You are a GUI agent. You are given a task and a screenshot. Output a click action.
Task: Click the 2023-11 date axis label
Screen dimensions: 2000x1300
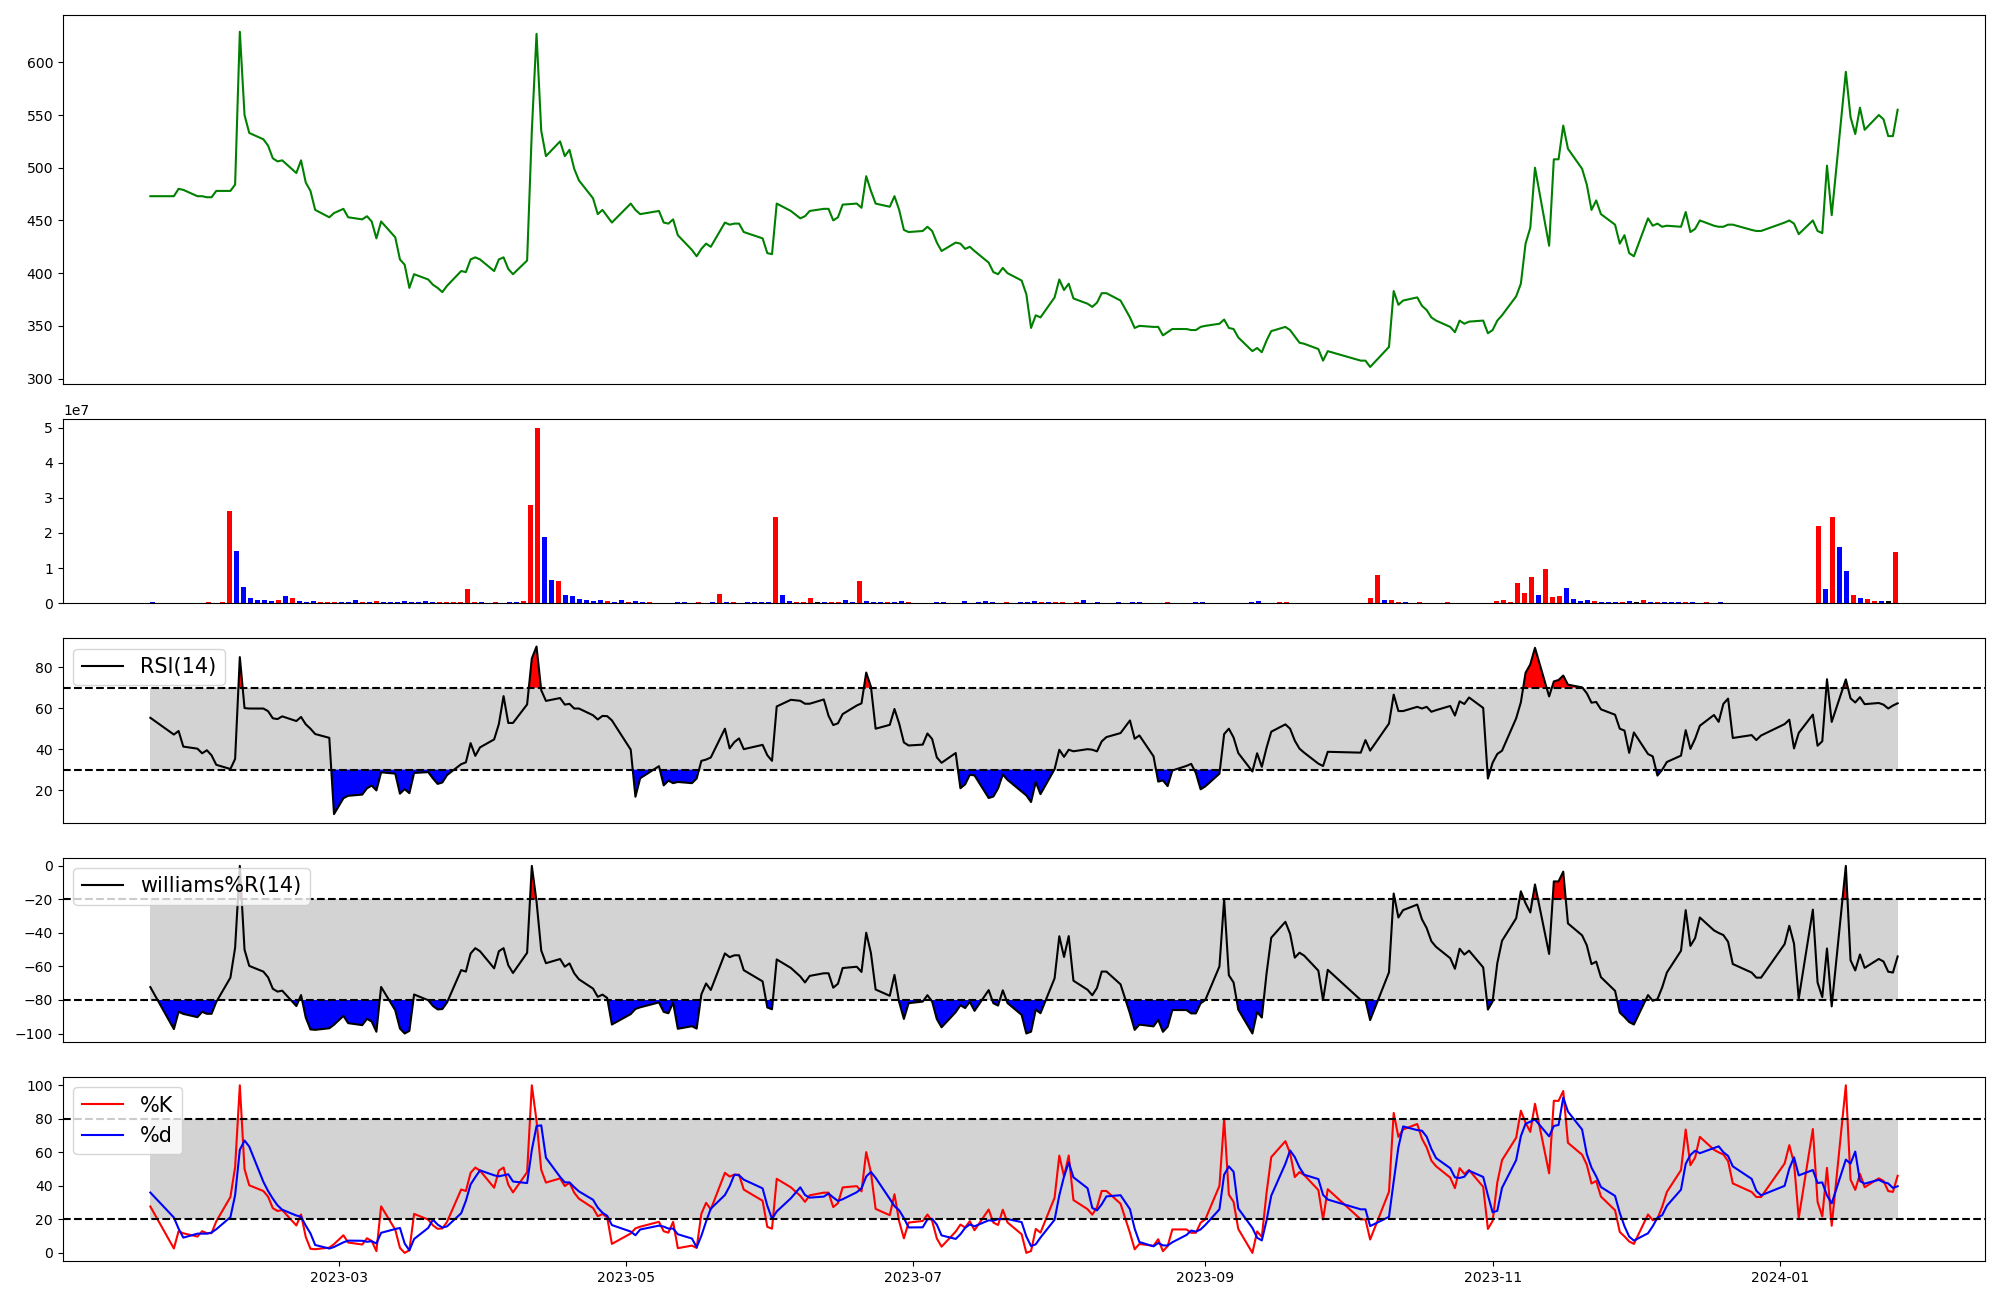[1493, 1277]
